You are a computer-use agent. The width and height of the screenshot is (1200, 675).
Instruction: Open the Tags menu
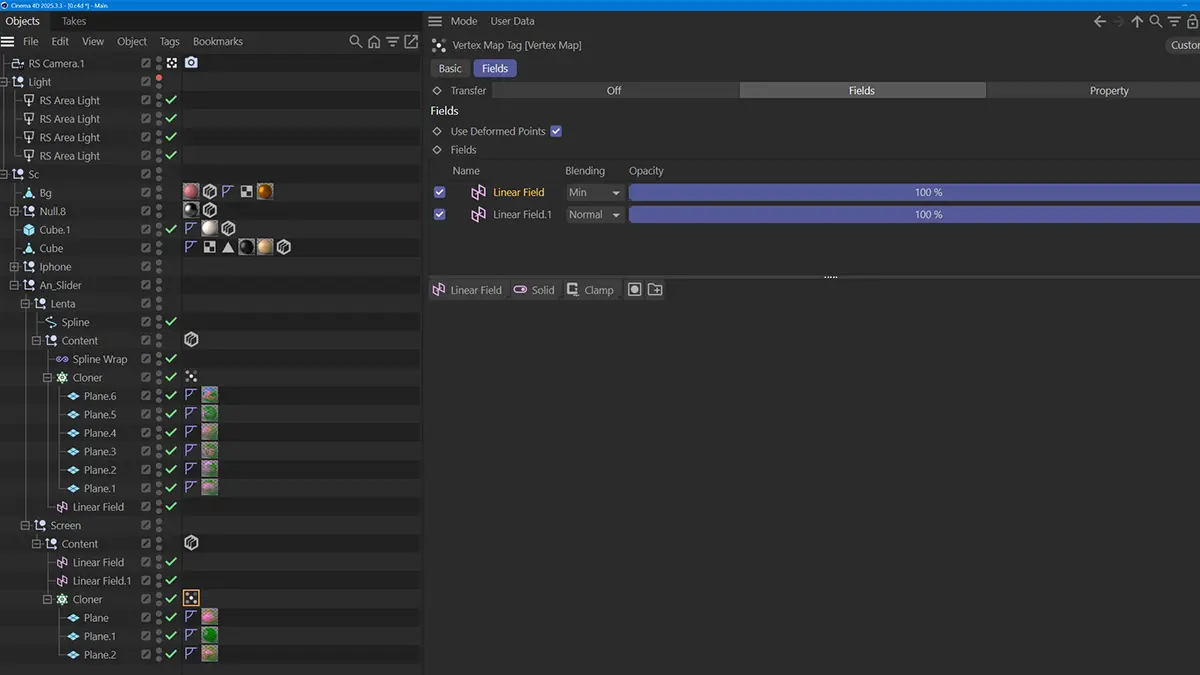click(x=170, y=42)
